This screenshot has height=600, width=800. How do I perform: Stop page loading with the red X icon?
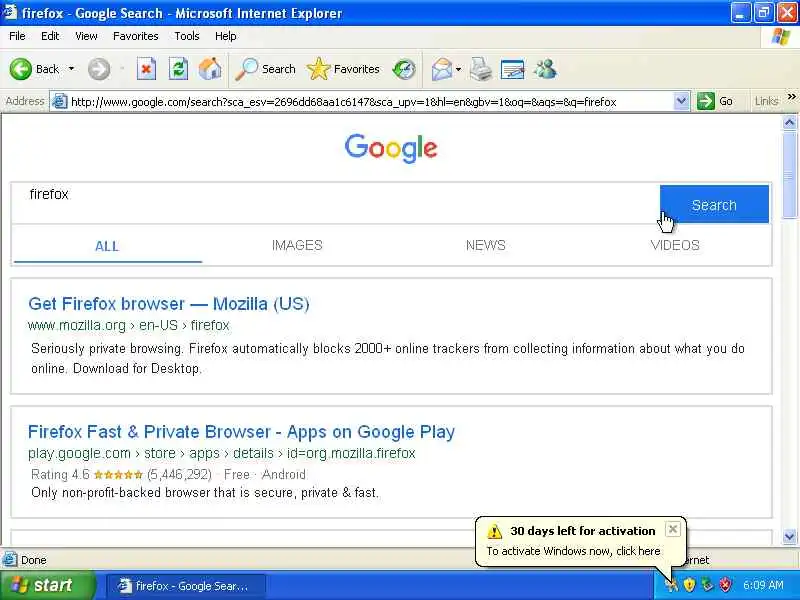pos(146,69)
